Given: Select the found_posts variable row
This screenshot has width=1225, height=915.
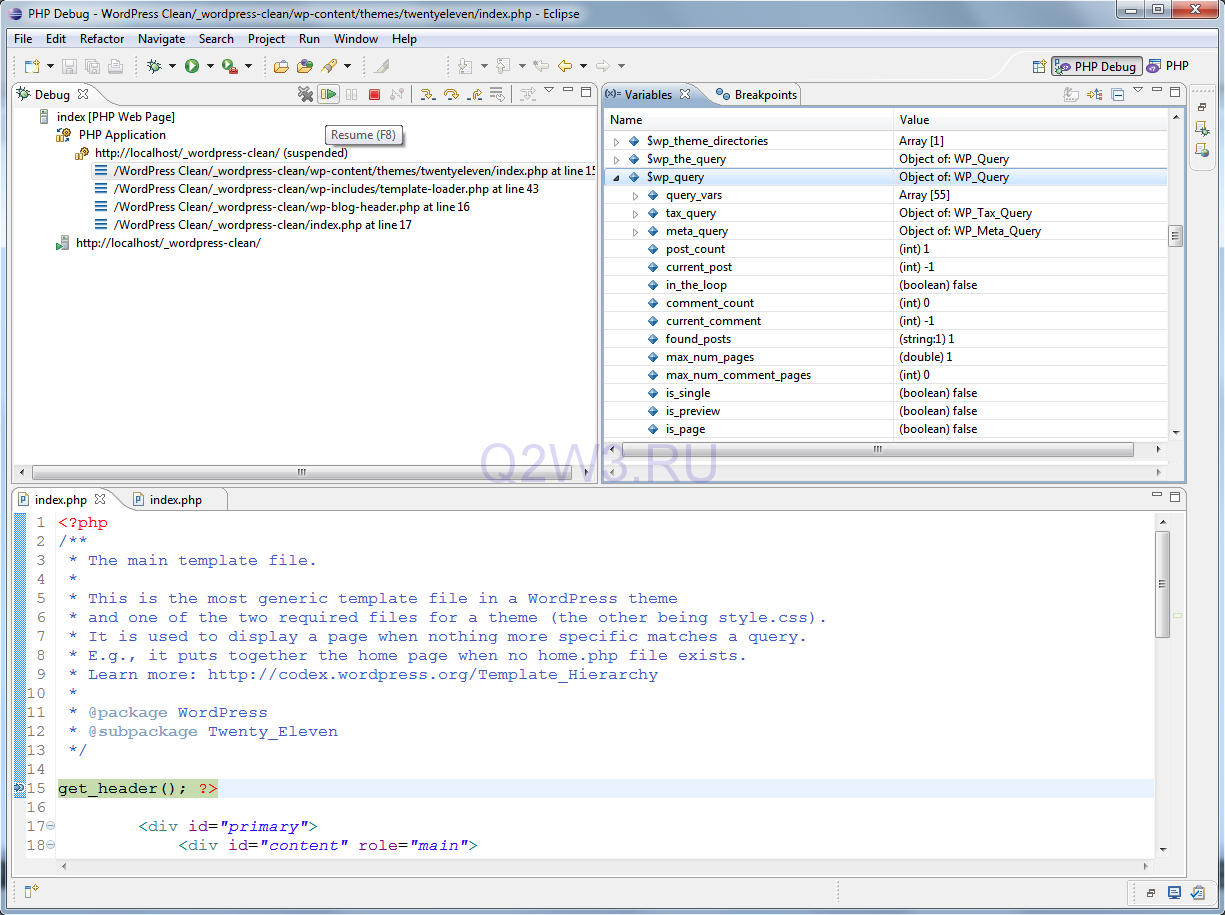Looking at the screenshot, I should [885, 339].
